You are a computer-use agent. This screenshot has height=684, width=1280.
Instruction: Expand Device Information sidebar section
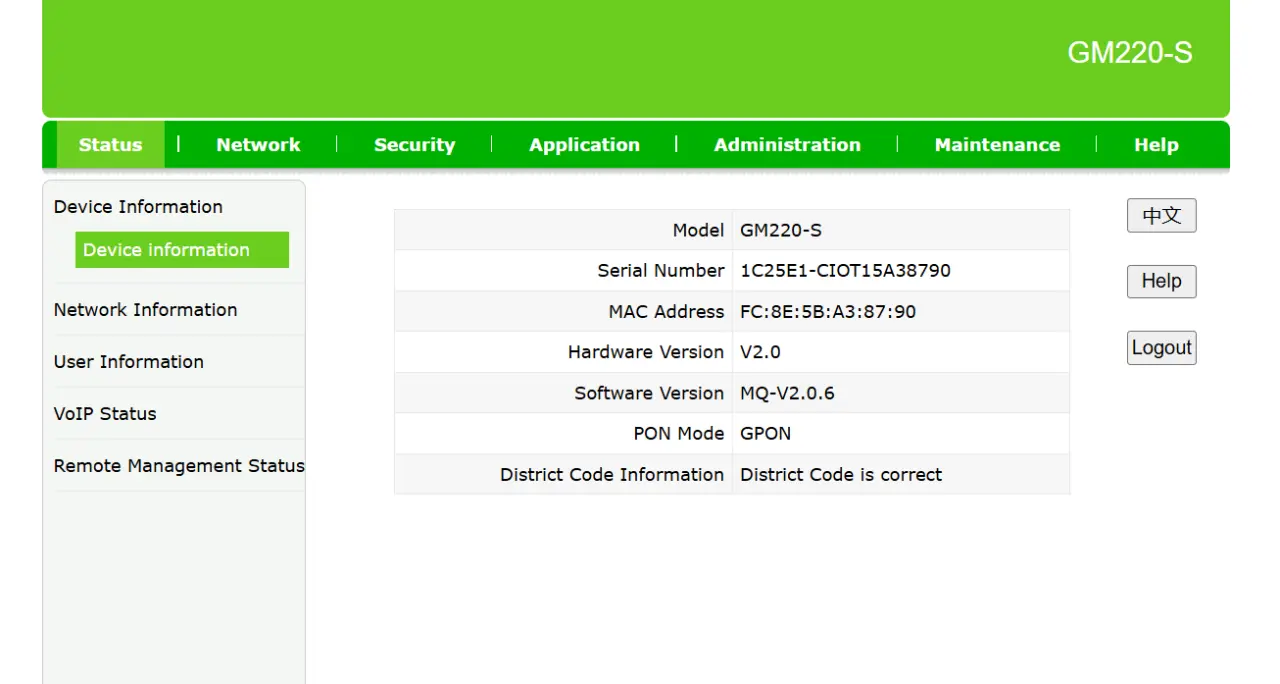pos(138,207)
